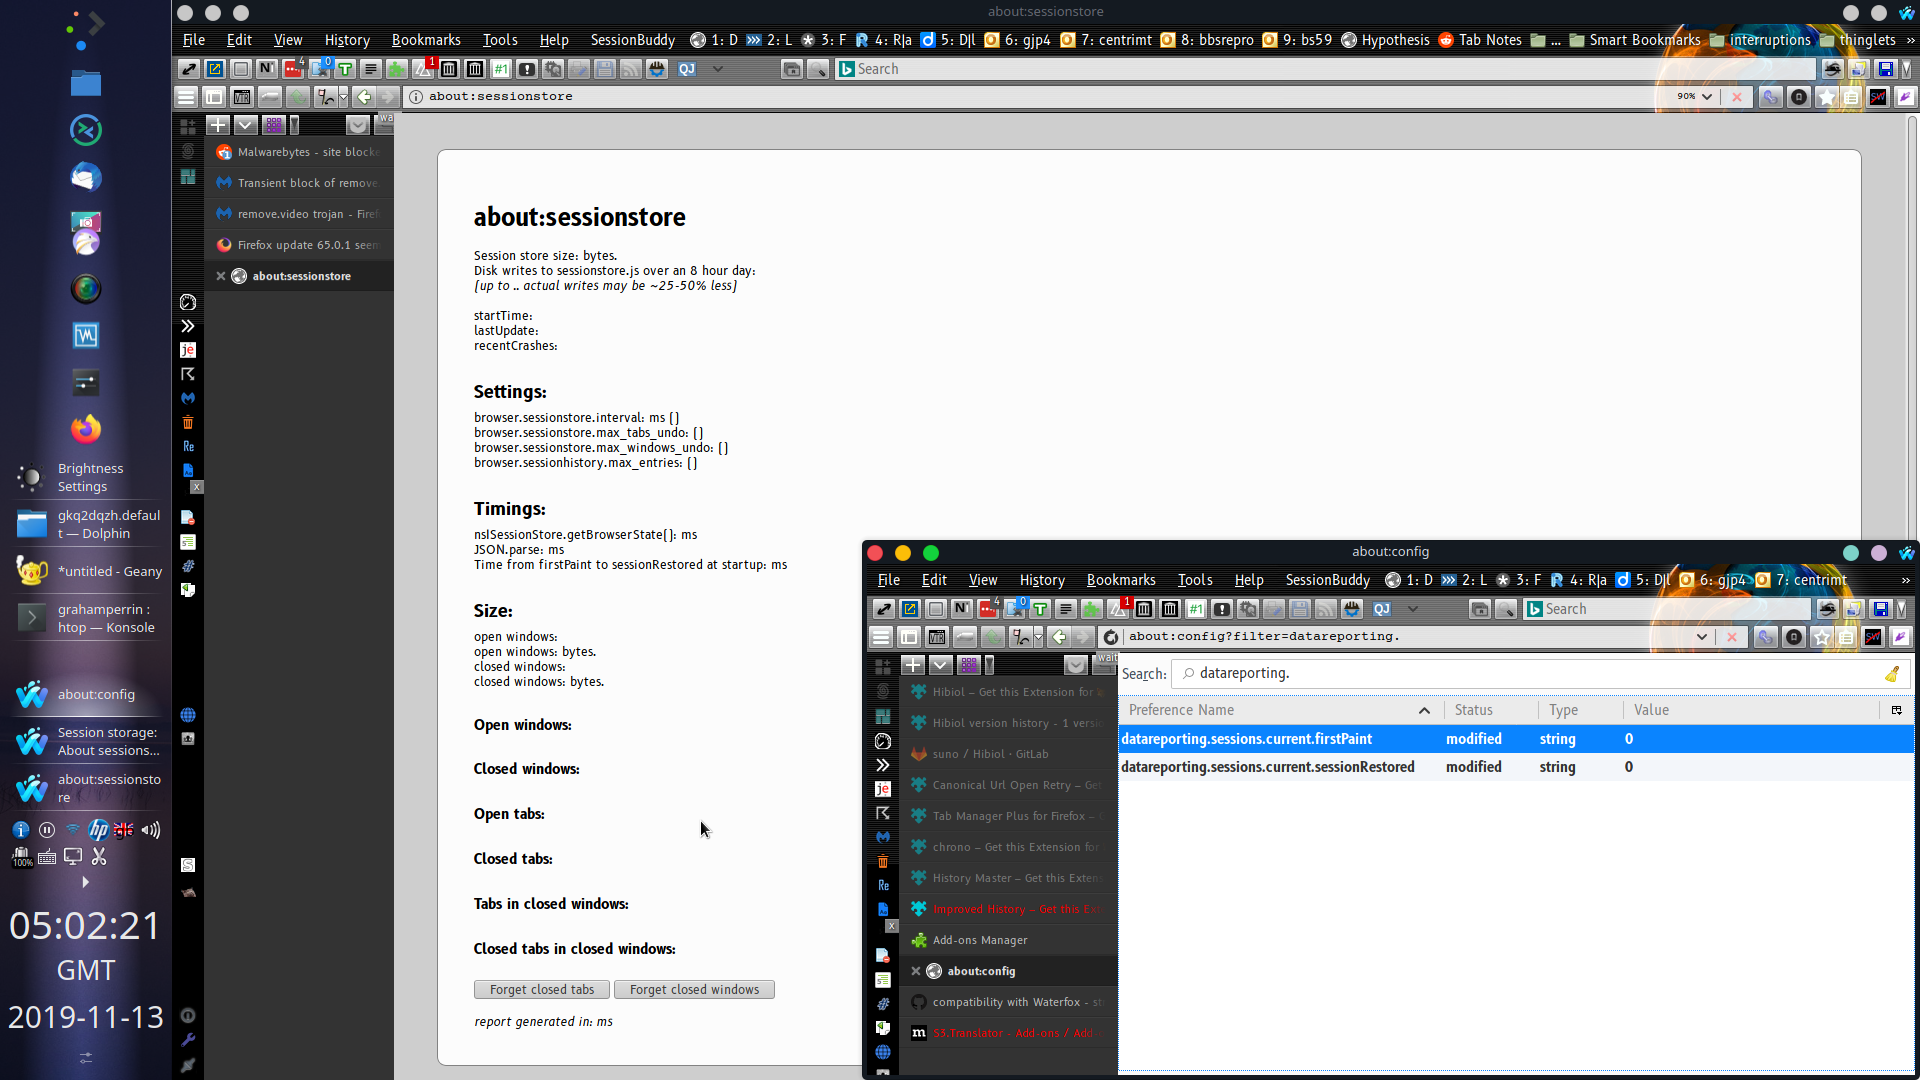The image size is (1920, 1080).
Task: Open the Bookmarks menu
Action: click(x=426, y=40)
